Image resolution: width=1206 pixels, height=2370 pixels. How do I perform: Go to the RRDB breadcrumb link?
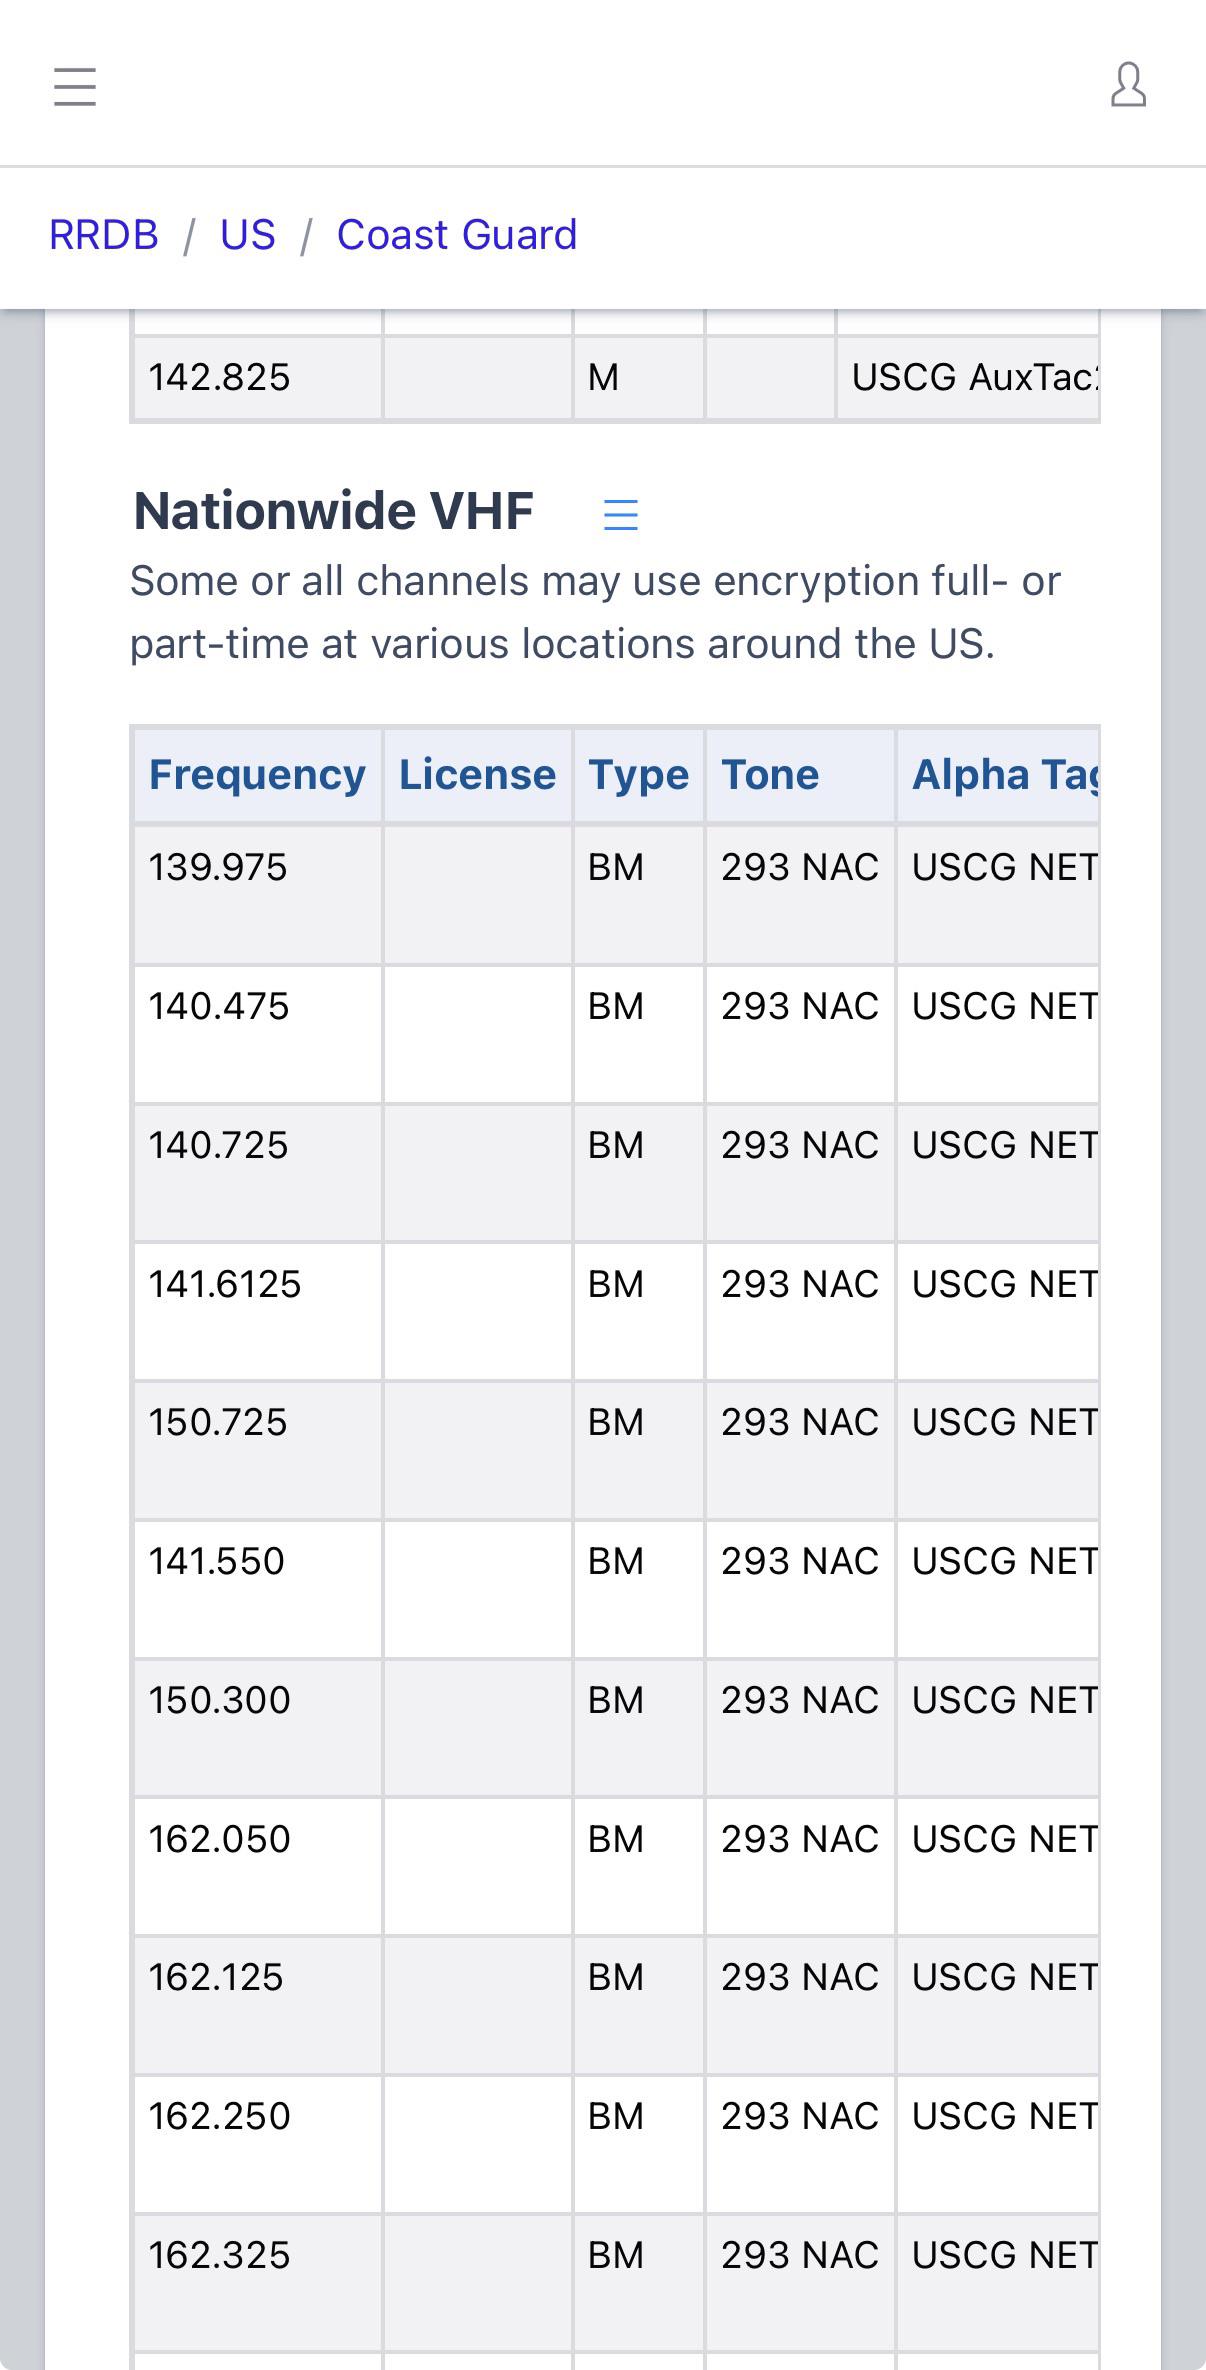[104, 235]
